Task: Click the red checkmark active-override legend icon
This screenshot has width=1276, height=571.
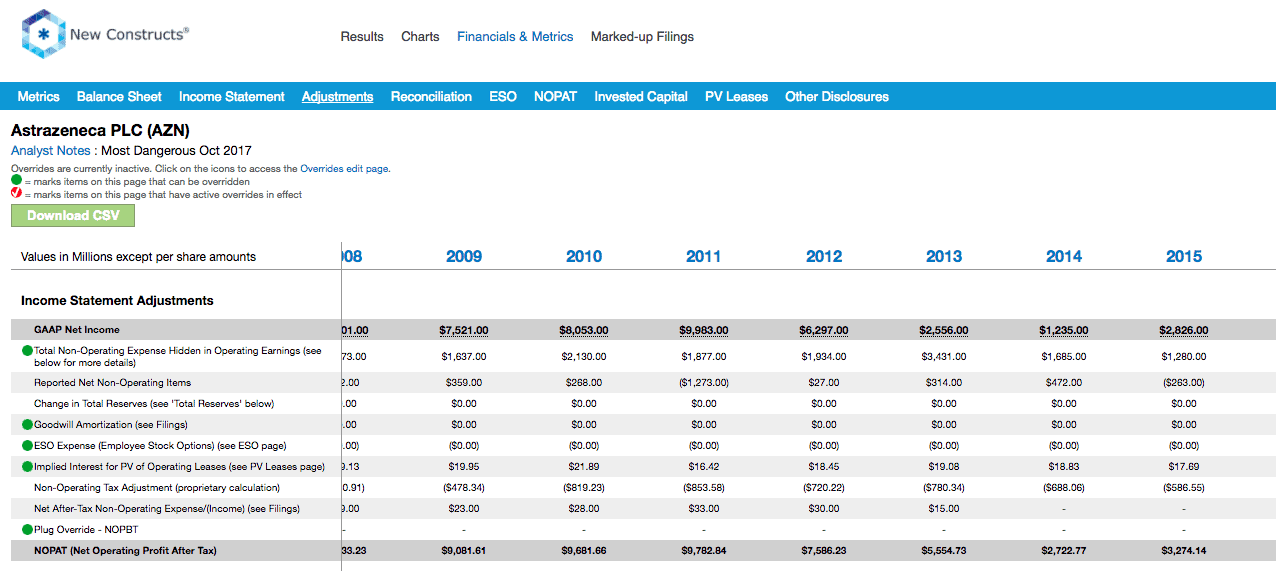Action: [x=16, y=194]
